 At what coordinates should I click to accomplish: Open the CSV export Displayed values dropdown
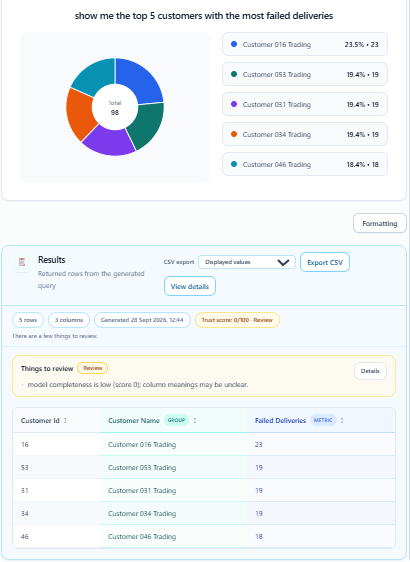coord(247,262)
